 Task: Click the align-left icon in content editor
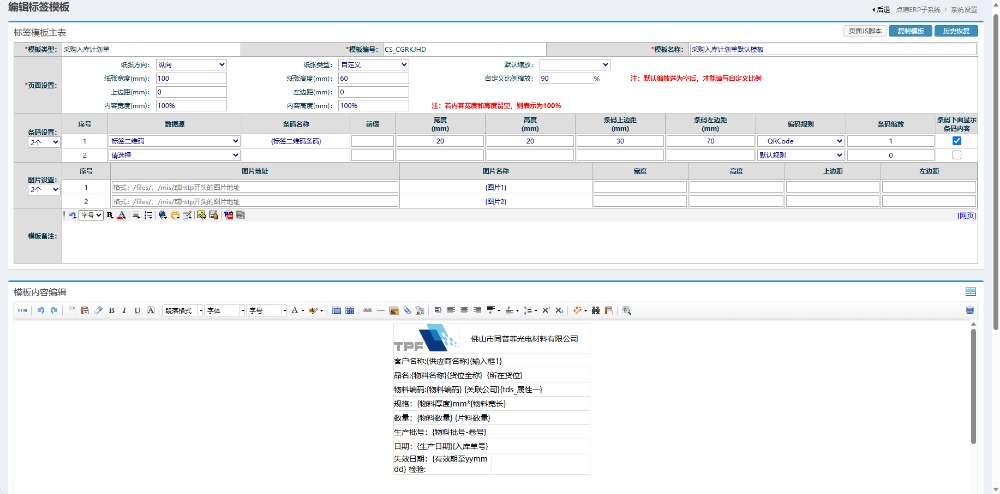(451, 310)
